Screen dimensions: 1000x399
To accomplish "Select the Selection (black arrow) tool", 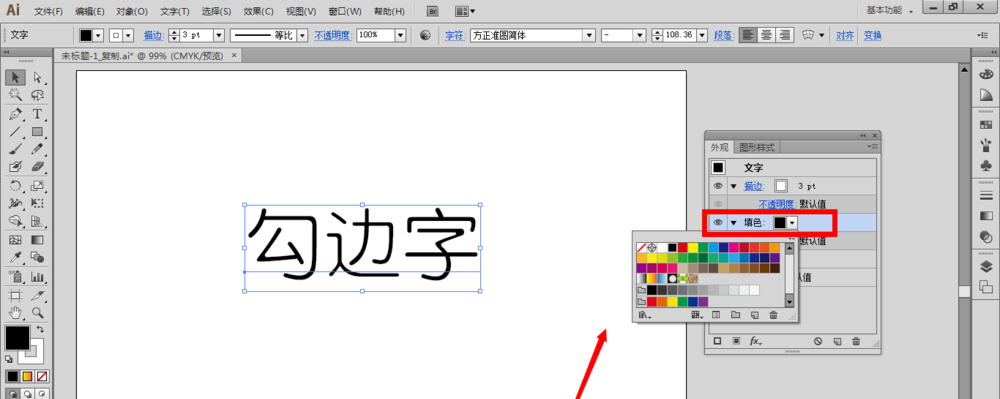I will pos(15,78).
